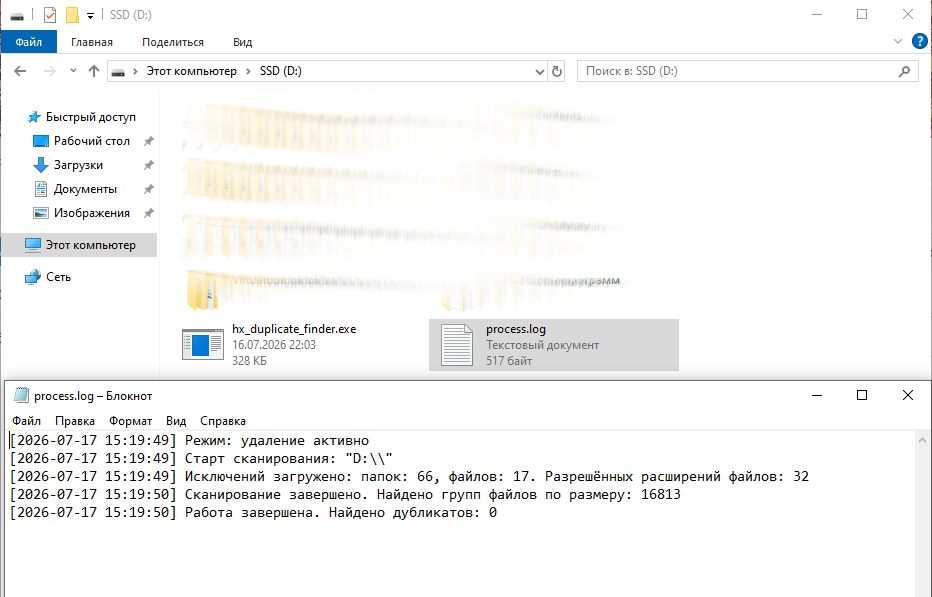Expand the address bar history dropdown
Viewport: 932px width, 597px height.
click(x=540, y=72)
